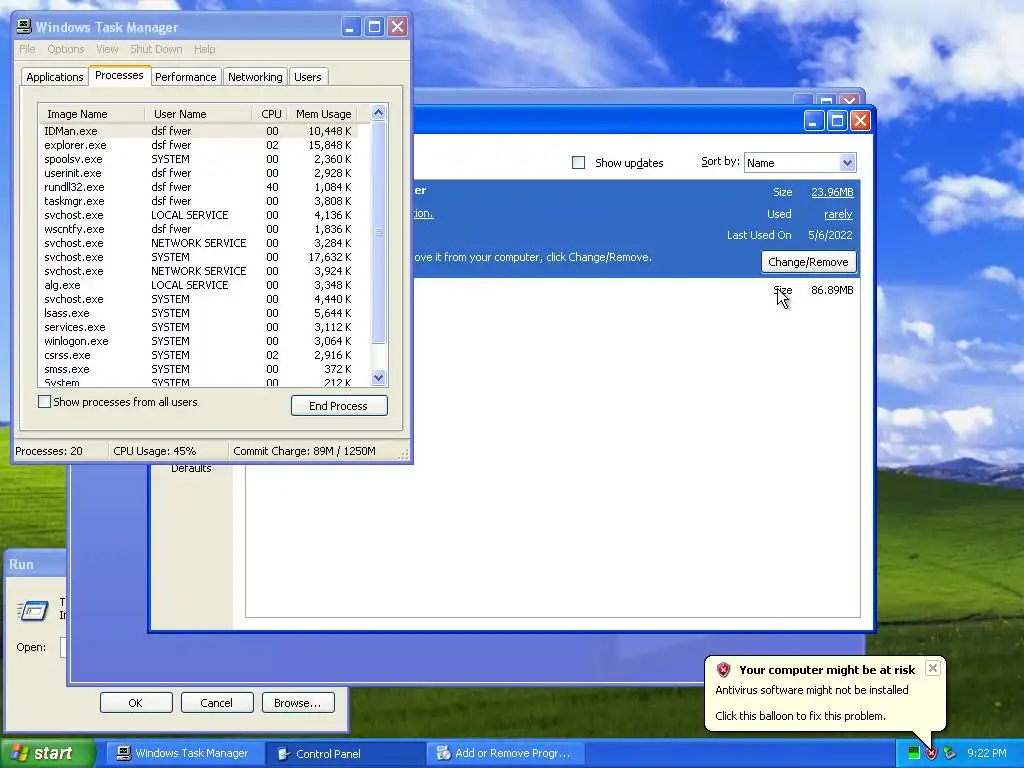Sort processes by Mem Usage column
The image size is (1024, 768).
coord(323,114)
